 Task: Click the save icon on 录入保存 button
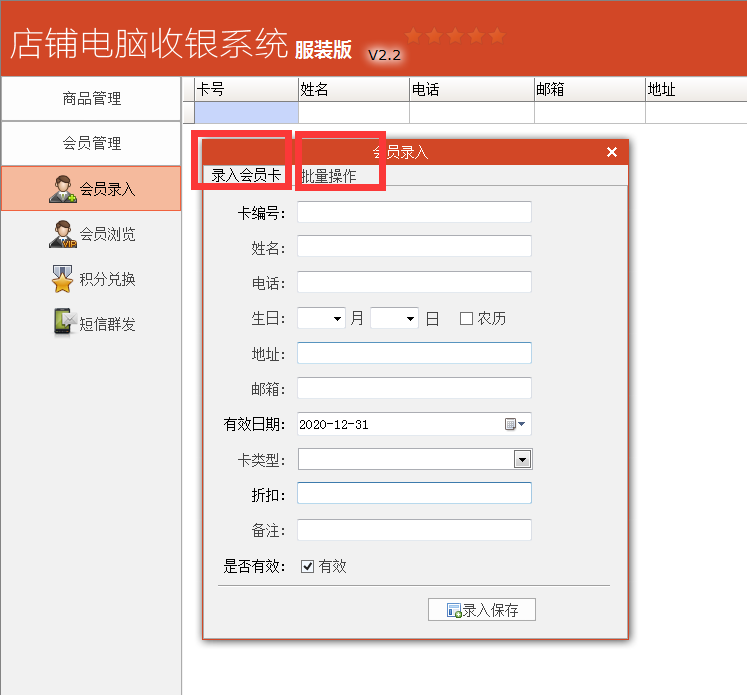click(454, 610)
